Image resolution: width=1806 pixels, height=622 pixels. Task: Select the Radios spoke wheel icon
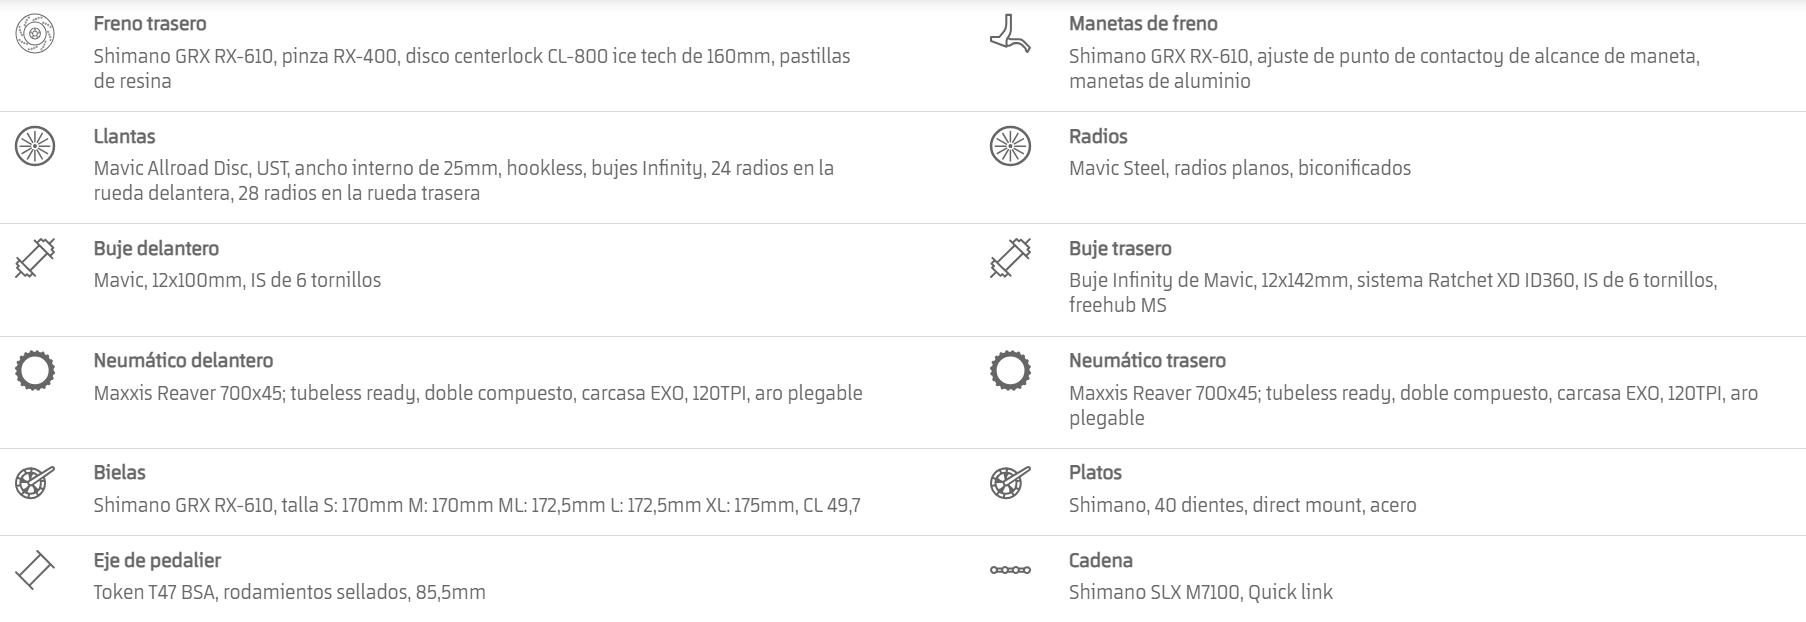[x=1010, y=146]
